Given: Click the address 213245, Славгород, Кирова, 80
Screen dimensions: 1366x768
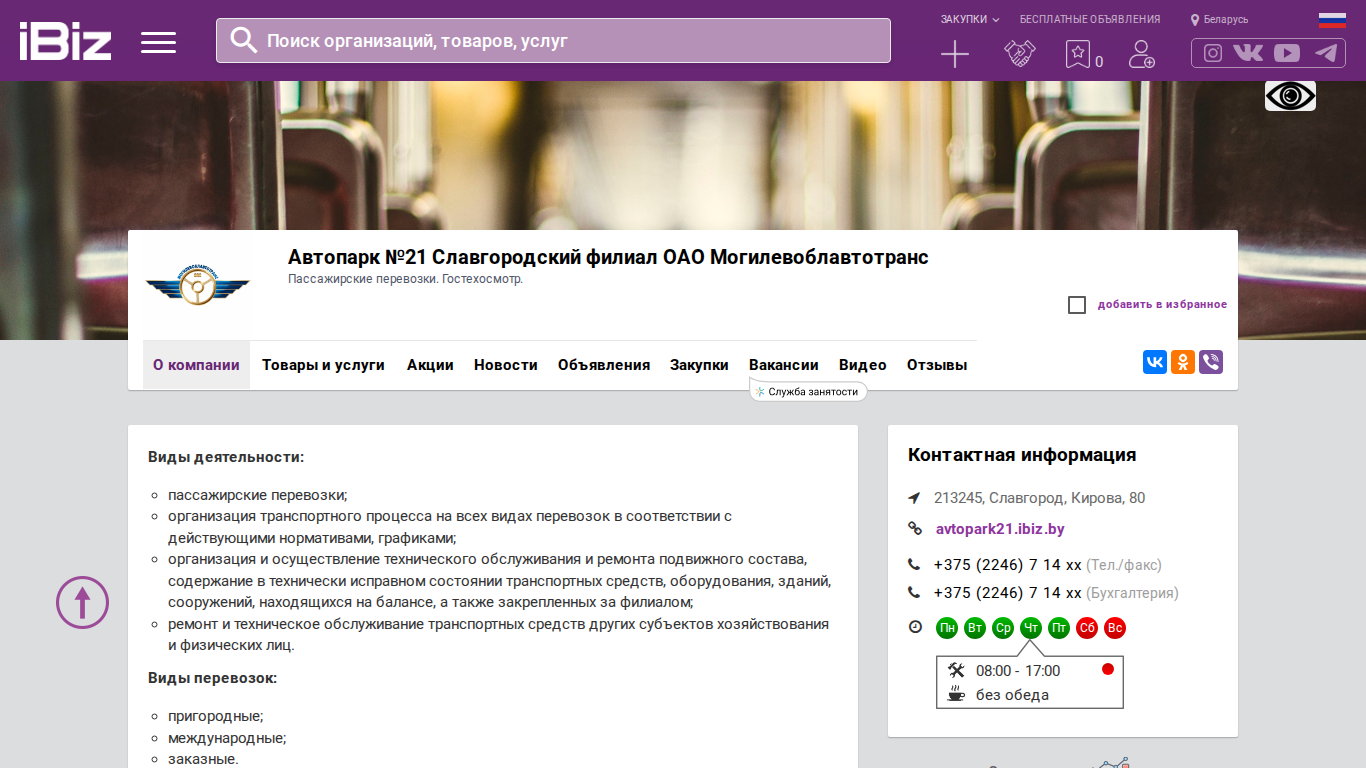Looking at the screenshot, I should point(1040,498).
